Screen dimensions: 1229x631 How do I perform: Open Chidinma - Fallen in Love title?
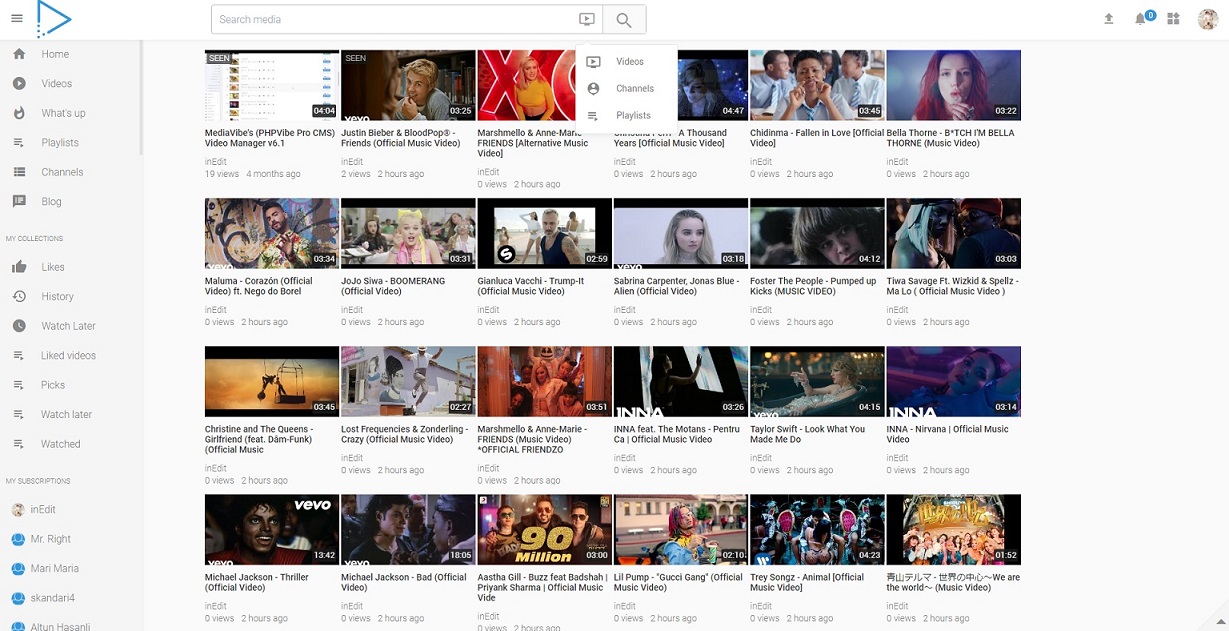pos(817,138)
